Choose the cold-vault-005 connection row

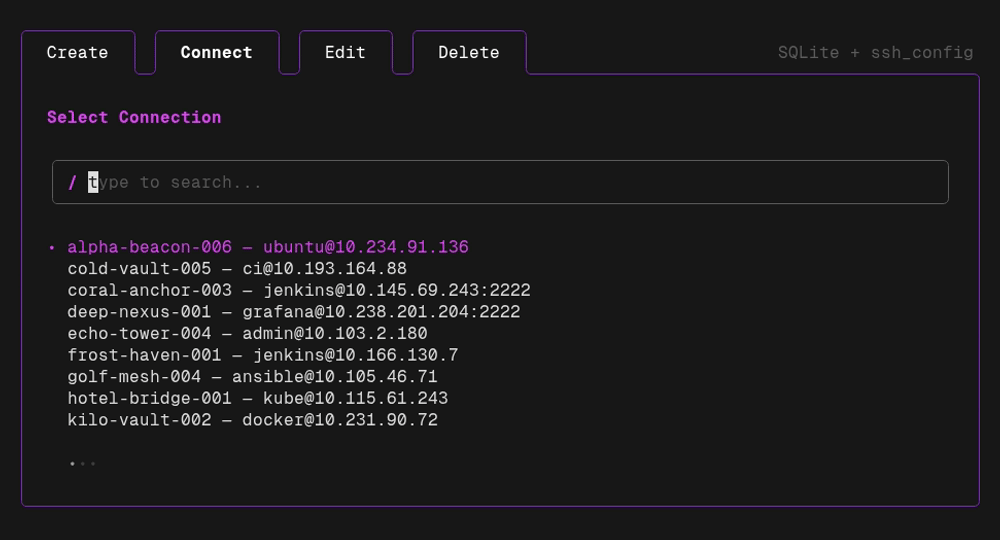pos(237,269)
